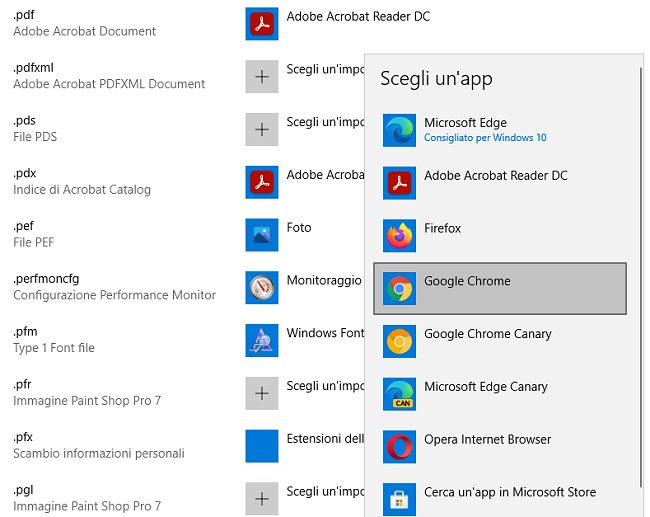This screenshot has width=650, height=517.
Task: Click Indice di Acrobat Catalog text
Action: pos(82,189)
